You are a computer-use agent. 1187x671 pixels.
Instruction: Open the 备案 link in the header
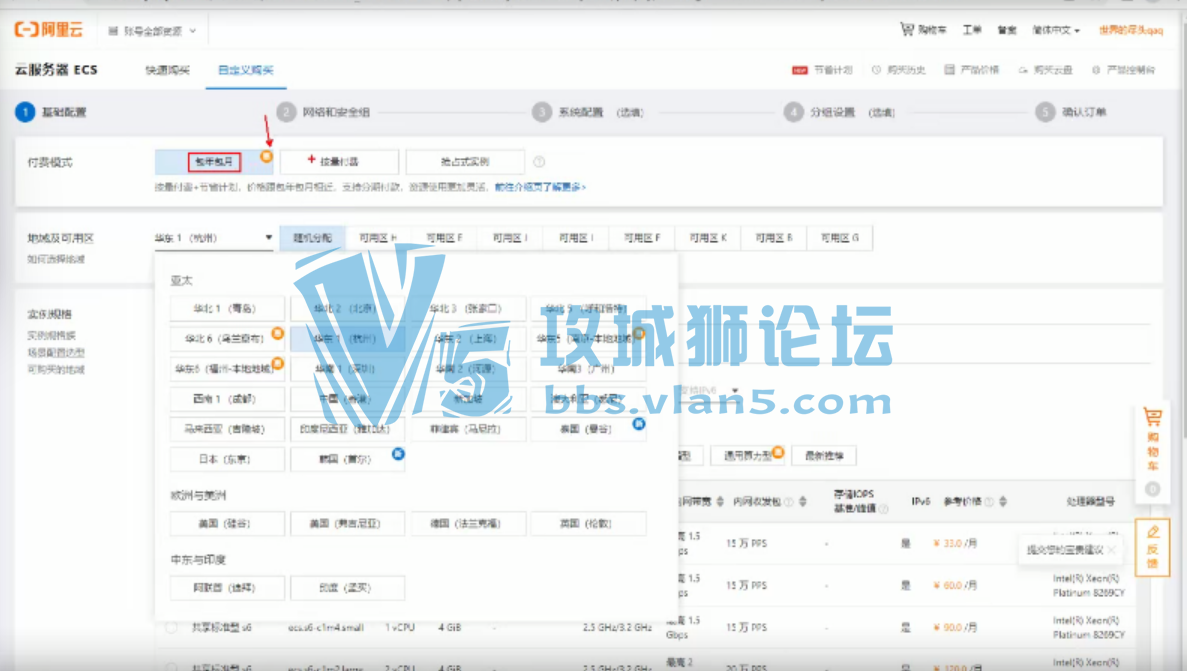click(x=1007, y=30)
